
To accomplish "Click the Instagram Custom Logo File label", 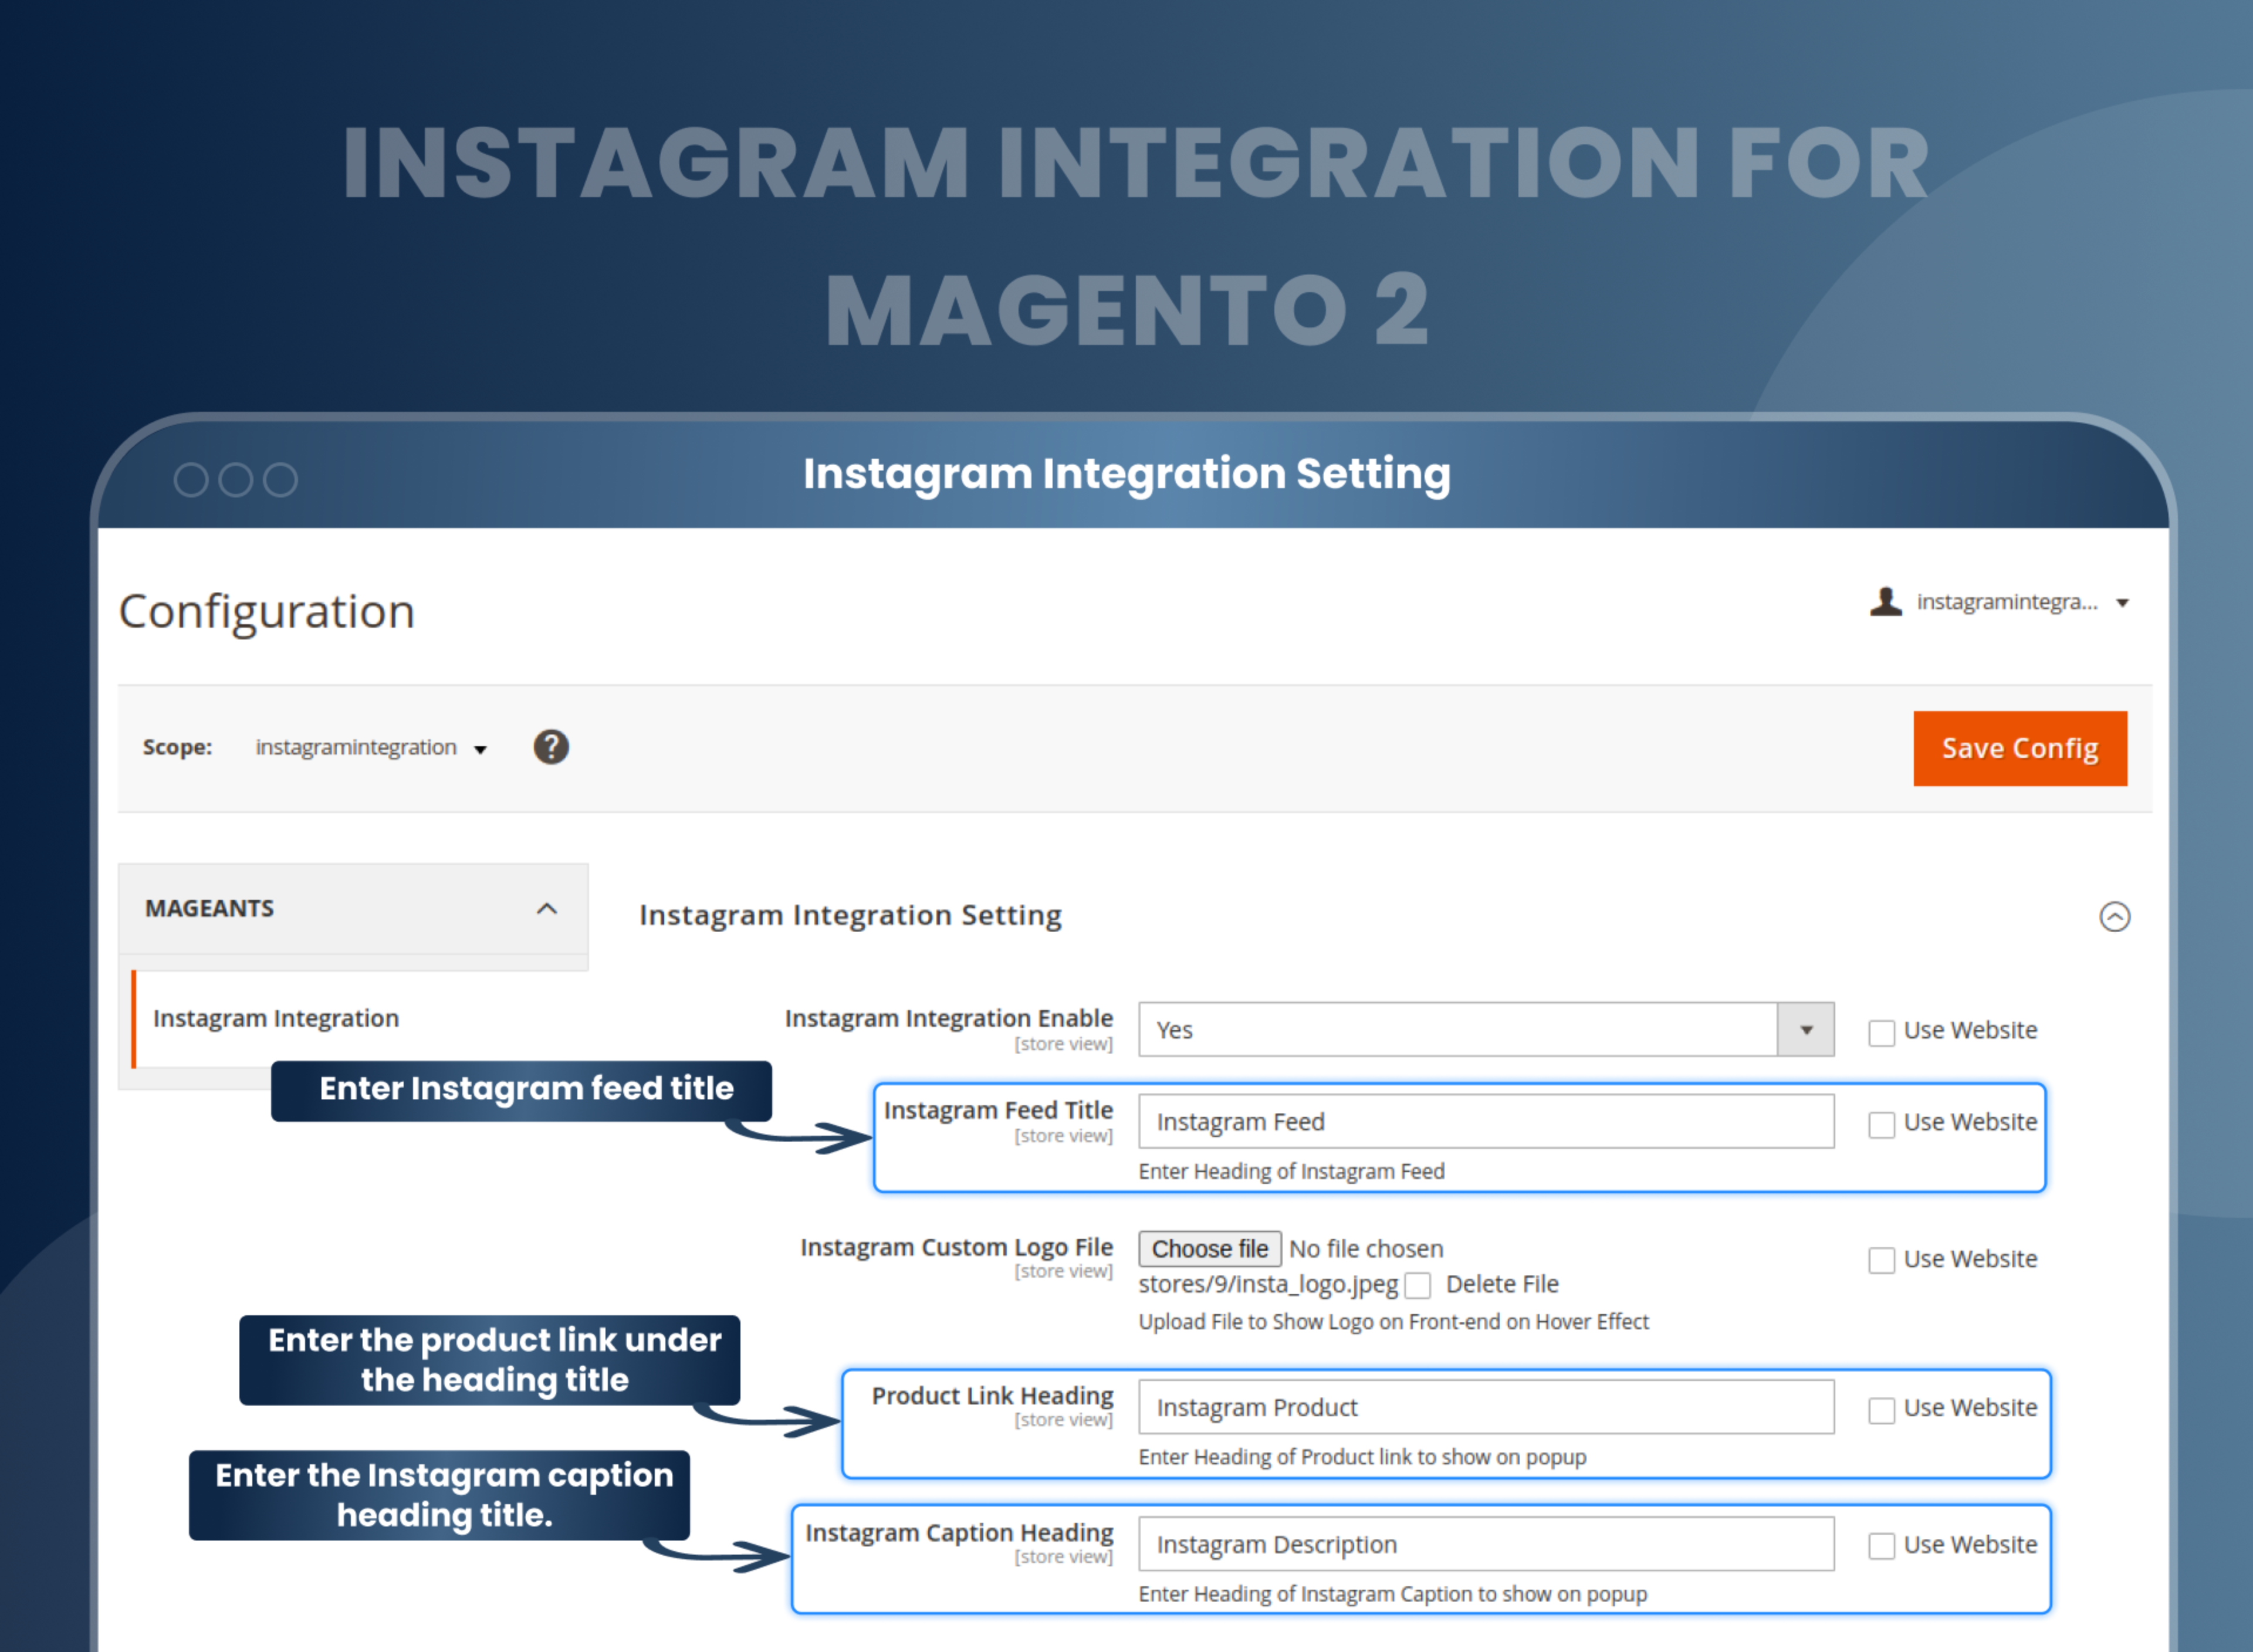I will (x=956, y=1247).
